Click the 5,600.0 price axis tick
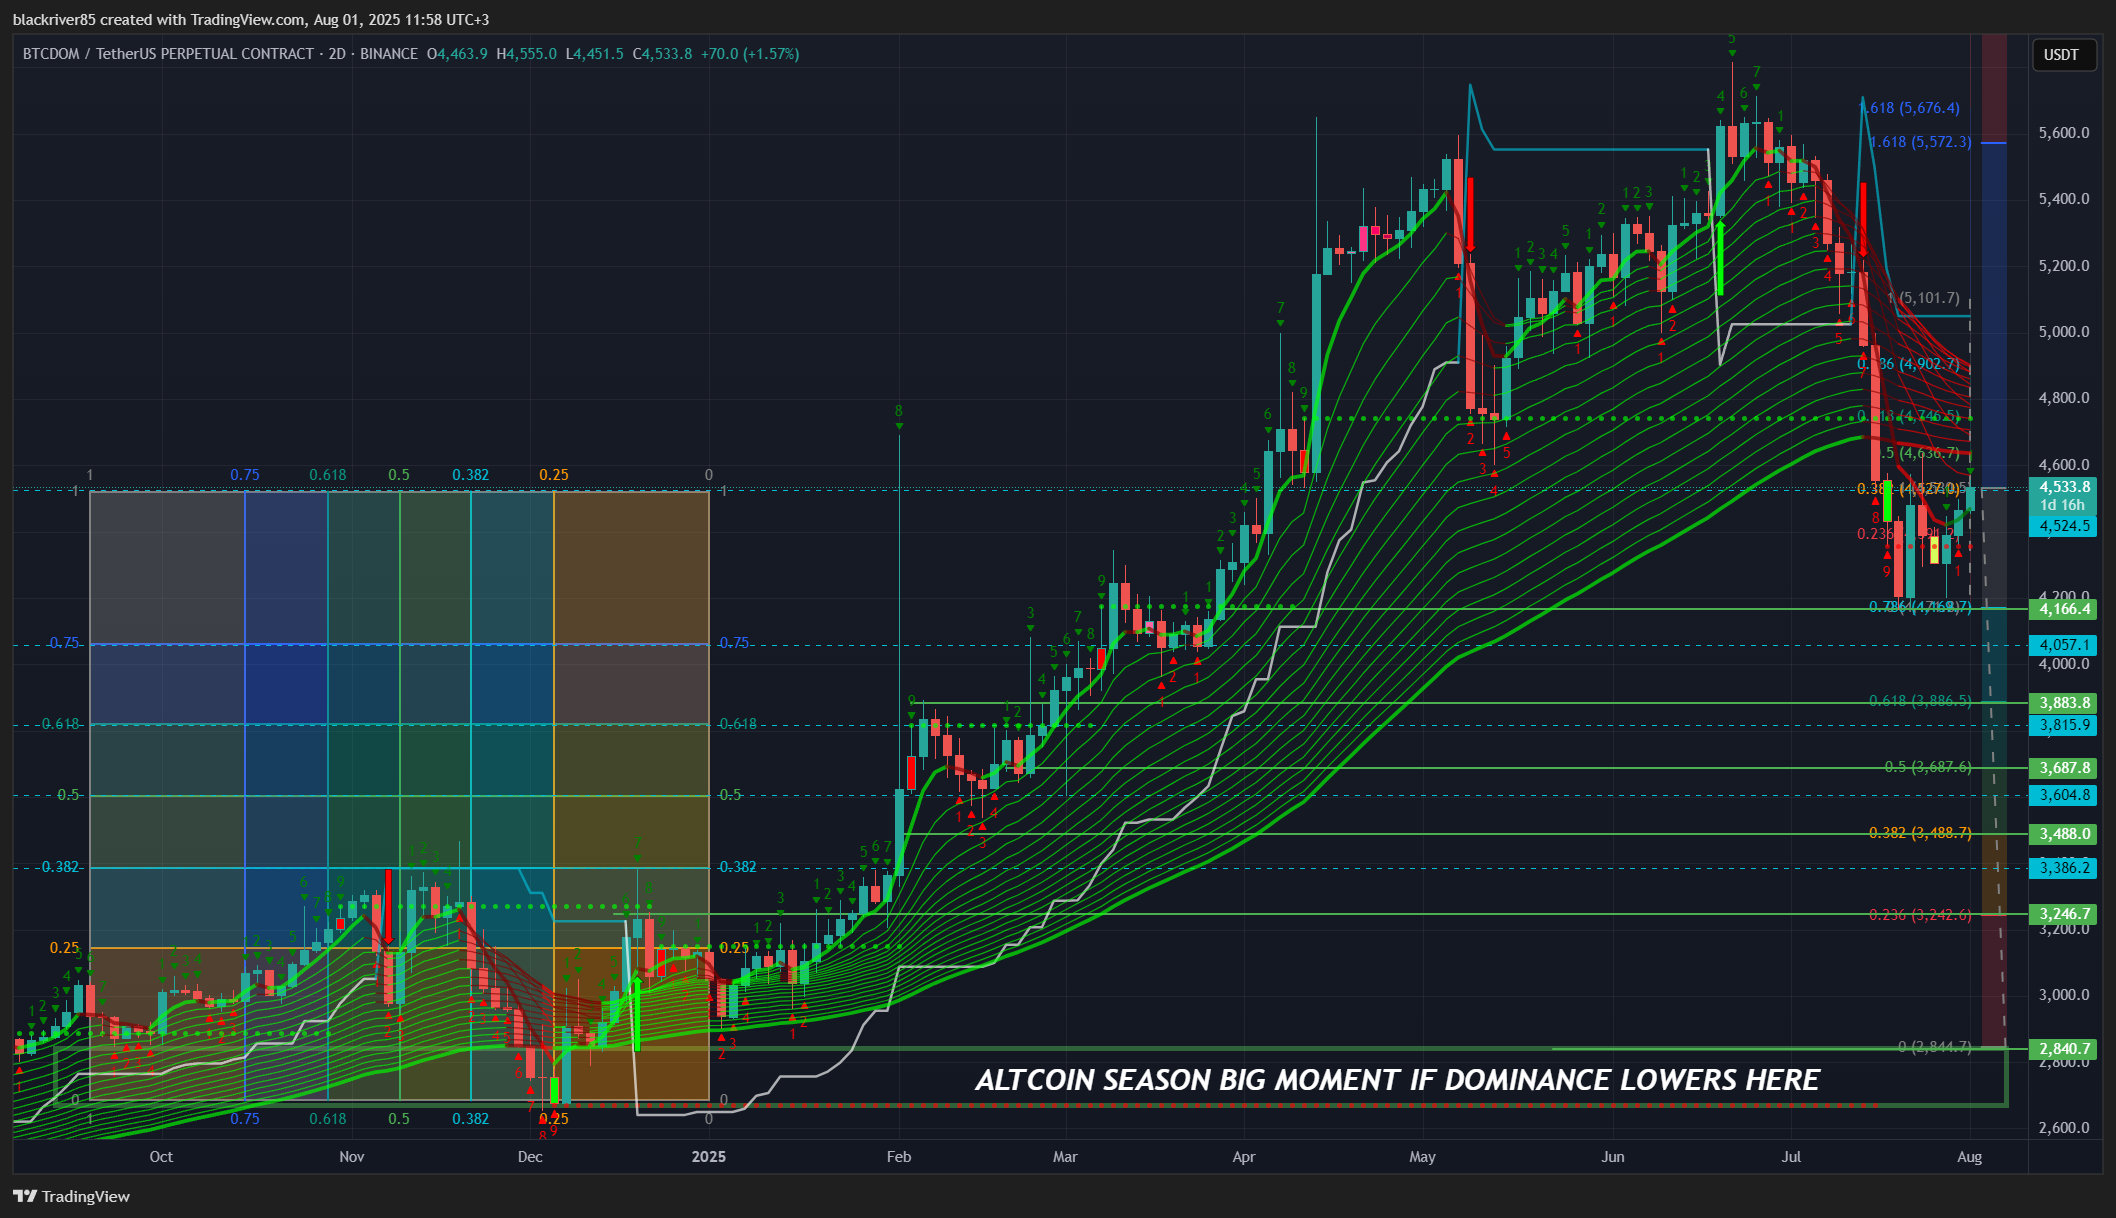2116x1218 pixels. click(2064, 133)
